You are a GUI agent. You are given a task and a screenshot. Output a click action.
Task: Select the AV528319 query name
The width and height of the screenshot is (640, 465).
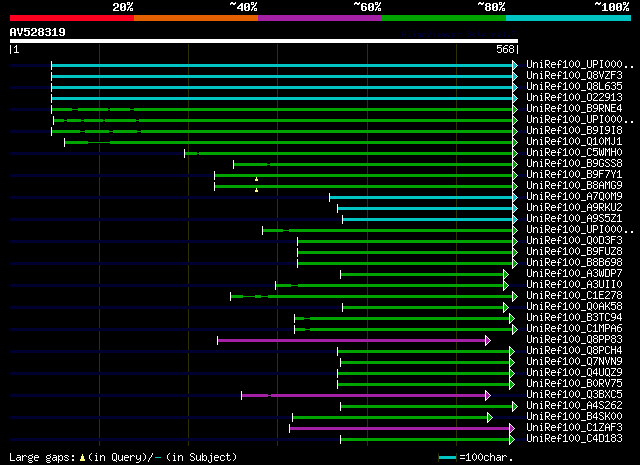[38, 32]
